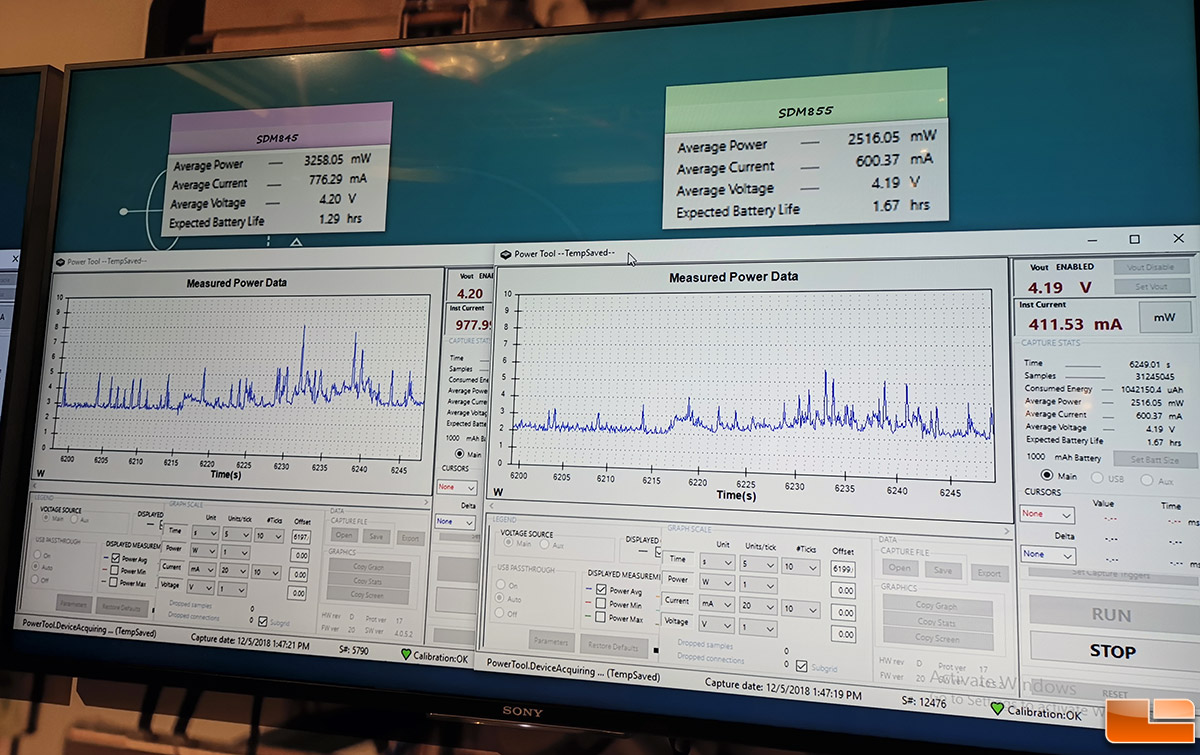Click the SDM845 average power value 3258.05
1200x755 pixels.
325,158
